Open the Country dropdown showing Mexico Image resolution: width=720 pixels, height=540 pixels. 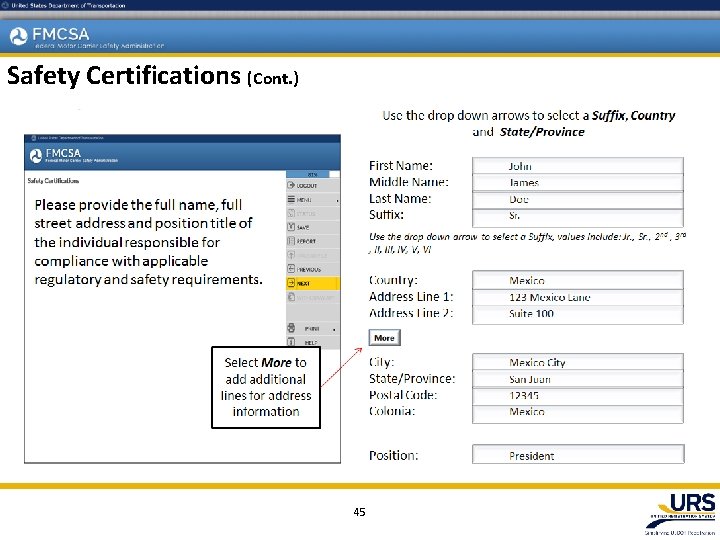578,281
